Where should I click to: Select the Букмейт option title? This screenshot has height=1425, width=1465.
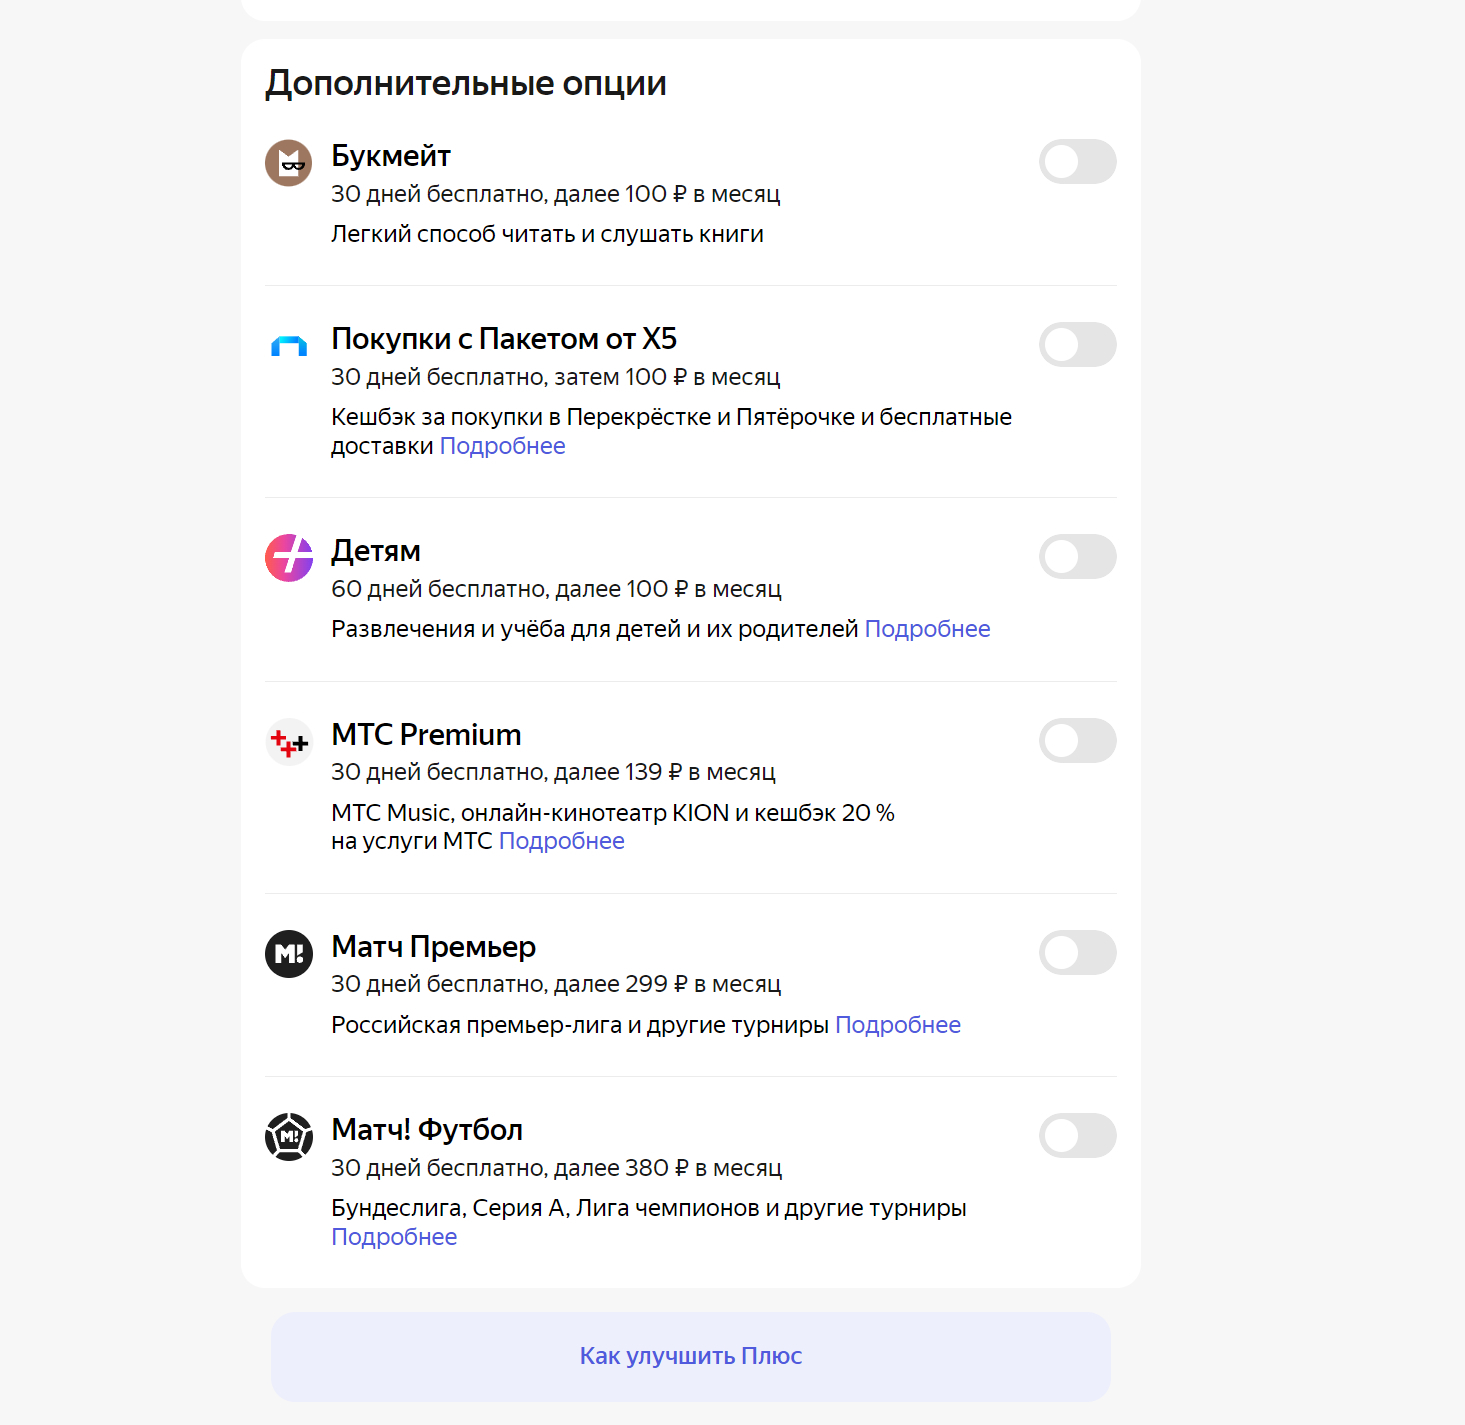click(x=391, y=156)
